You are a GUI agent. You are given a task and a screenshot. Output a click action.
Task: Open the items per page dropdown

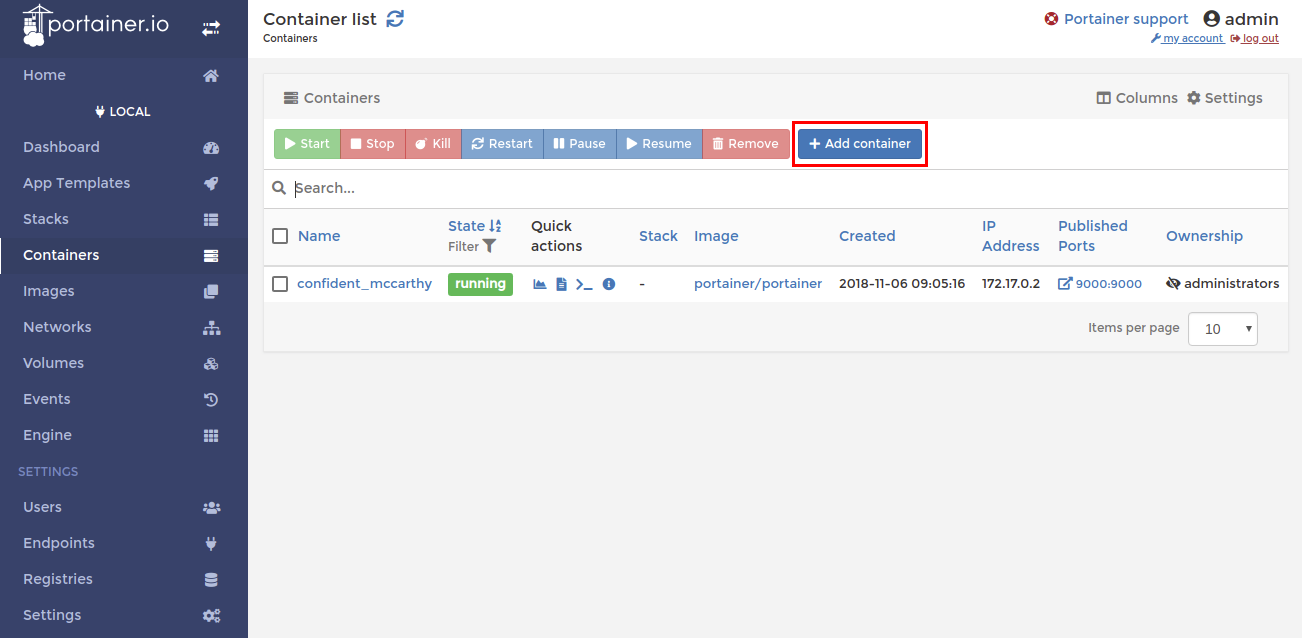(1222, 329)
